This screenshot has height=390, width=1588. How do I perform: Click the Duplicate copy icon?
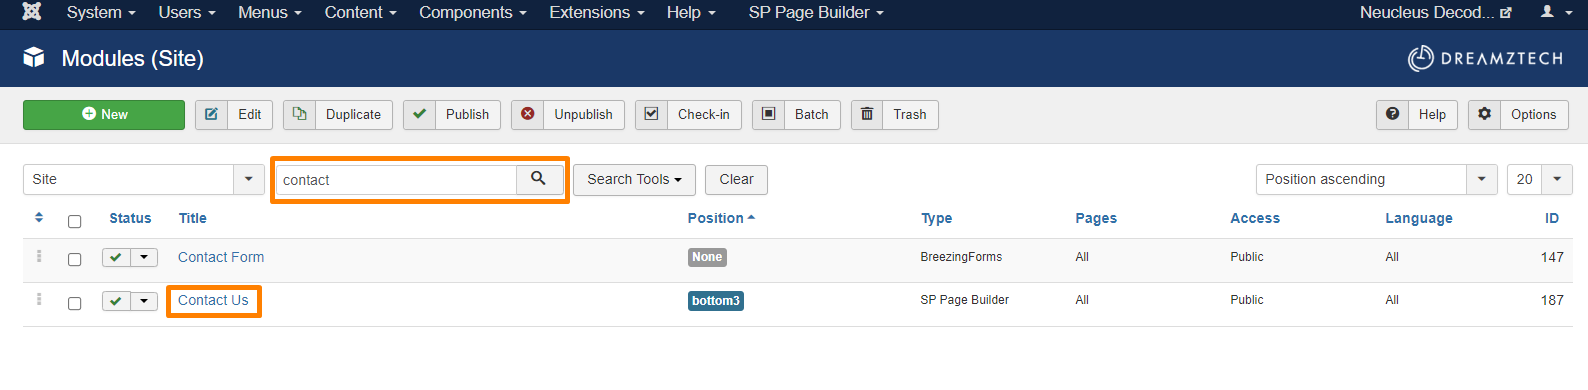tap(300, 115)
